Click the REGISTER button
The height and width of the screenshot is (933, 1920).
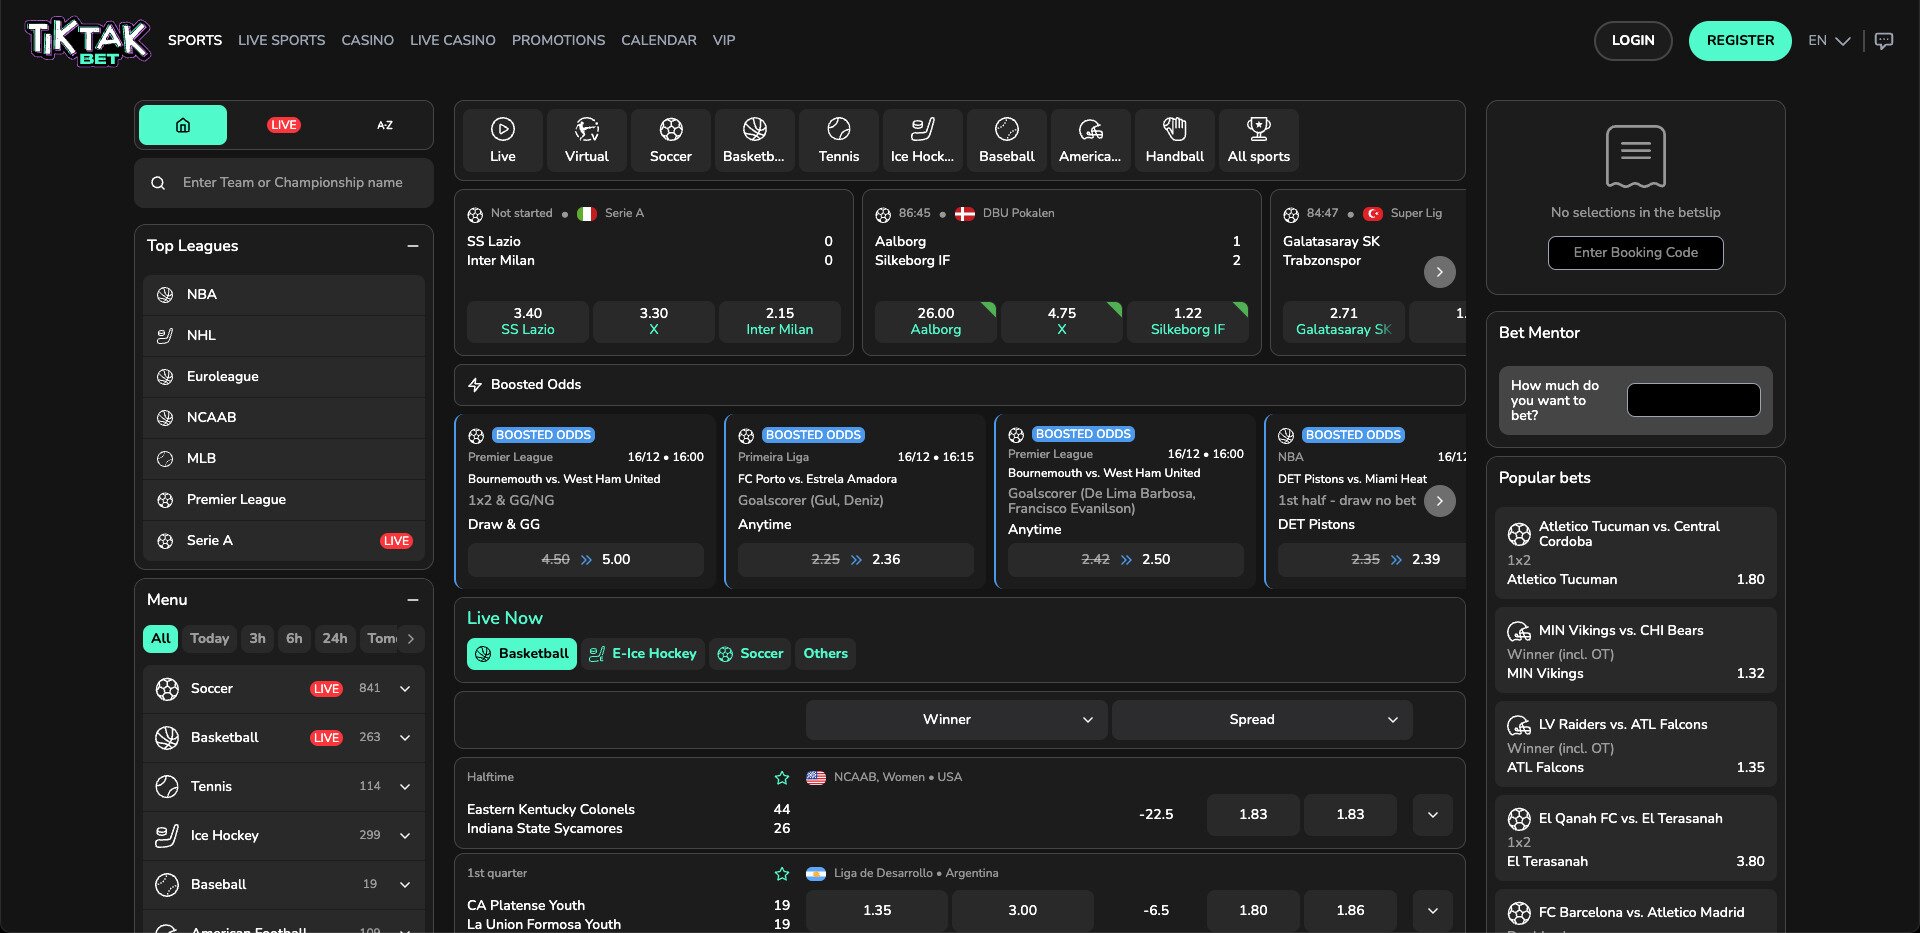tap(1740, 40)
